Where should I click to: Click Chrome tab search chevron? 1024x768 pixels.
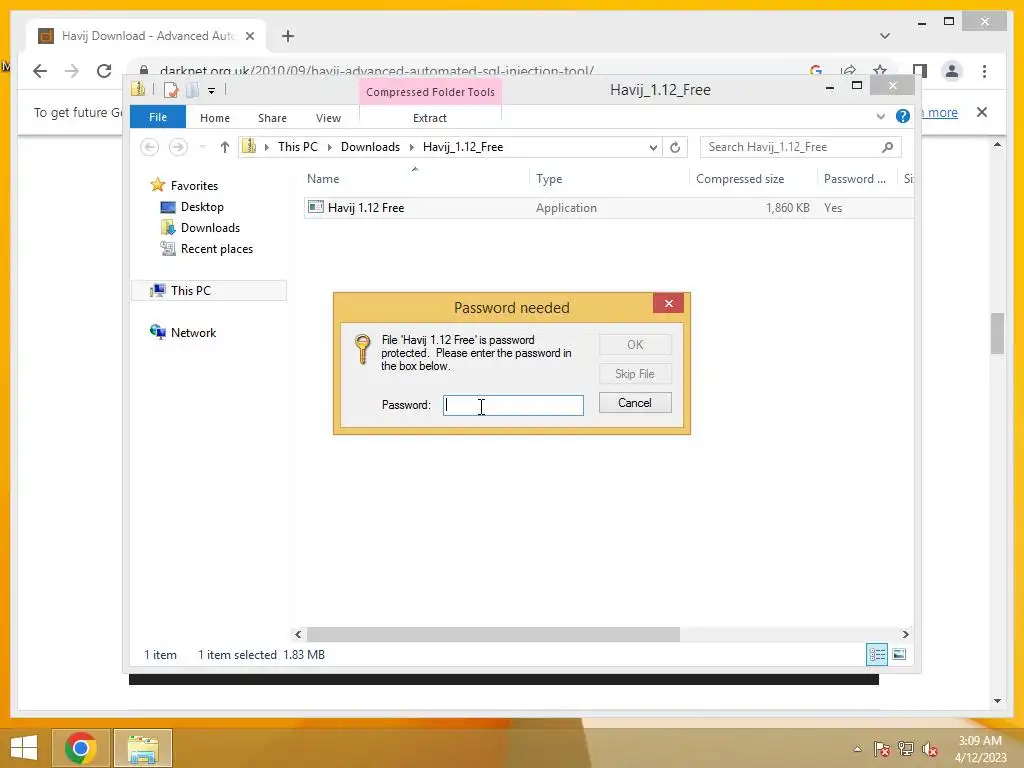coord(885,36)
